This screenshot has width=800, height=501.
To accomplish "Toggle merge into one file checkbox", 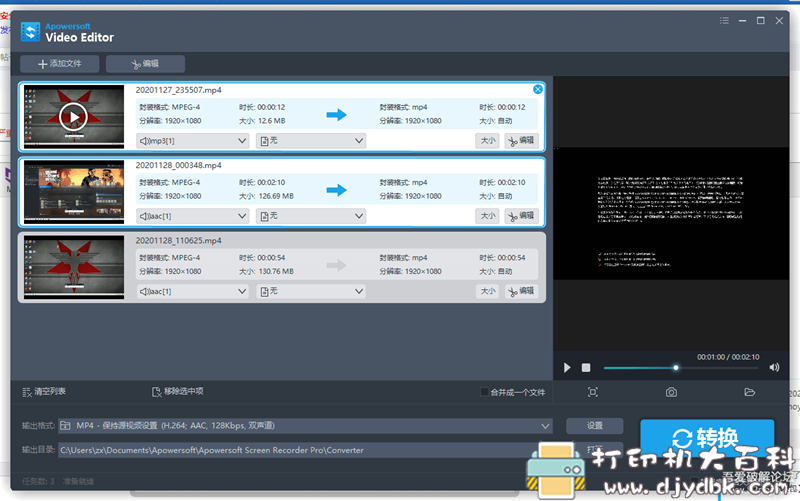I will [x=484, y=392].
